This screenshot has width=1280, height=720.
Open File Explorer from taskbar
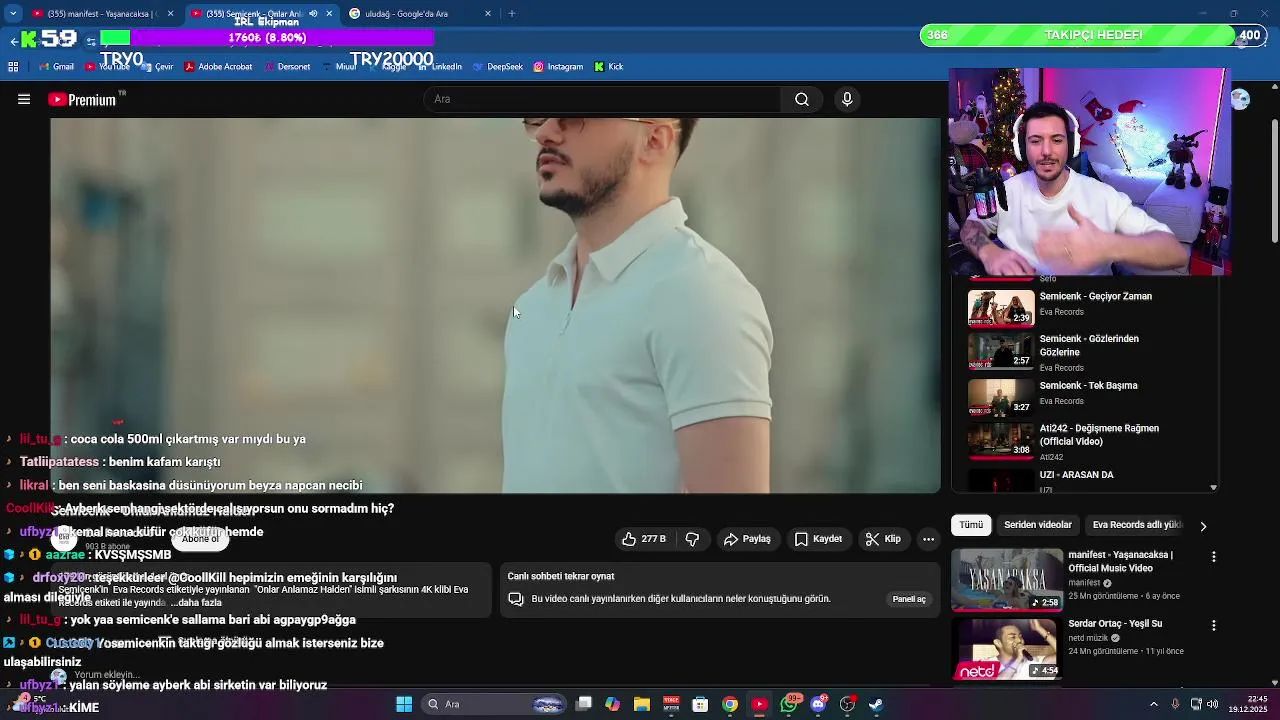point(641,705)
